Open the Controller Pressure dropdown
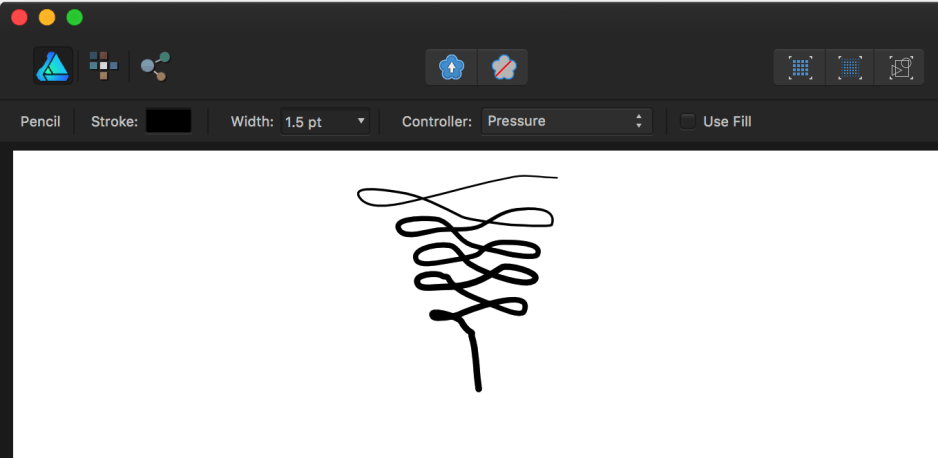The image size is (938, 458). click(x=567, y=122)
